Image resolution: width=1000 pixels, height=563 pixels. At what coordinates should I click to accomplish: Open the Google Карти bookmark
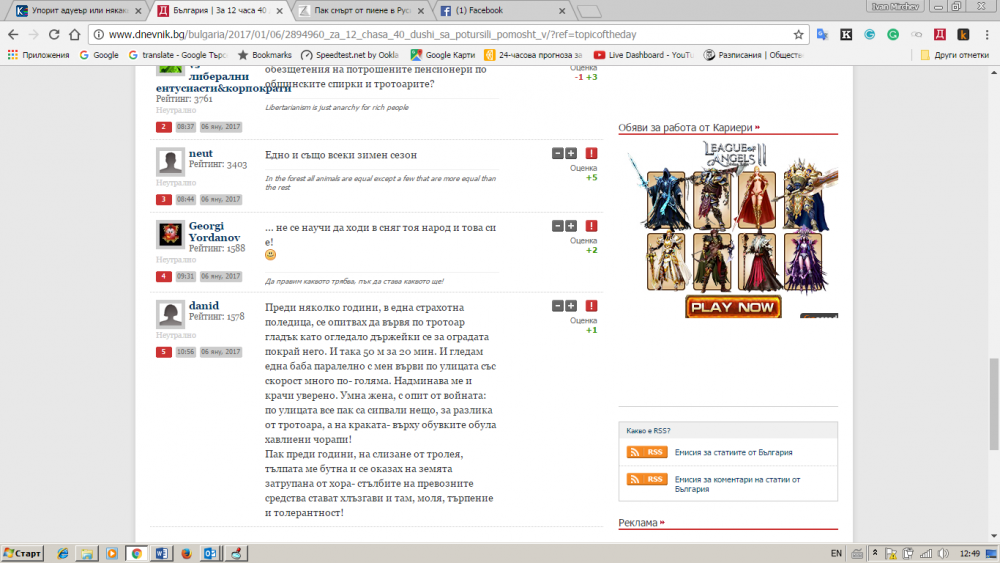442,55
